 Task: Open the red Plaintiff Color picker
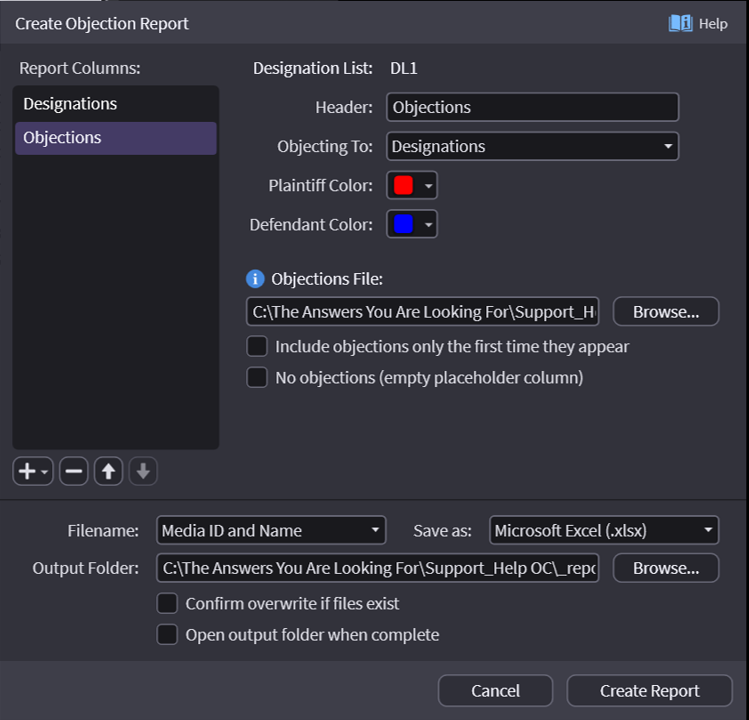(412, 186)
